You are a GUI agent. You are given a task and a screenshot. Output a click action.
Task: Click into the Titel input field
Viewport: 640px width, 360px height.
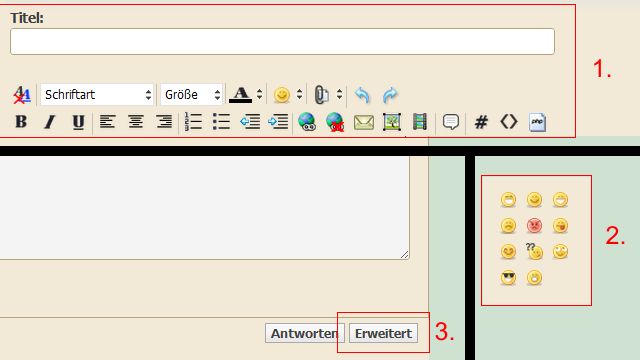pyautogui.click(x=282, y=41)
